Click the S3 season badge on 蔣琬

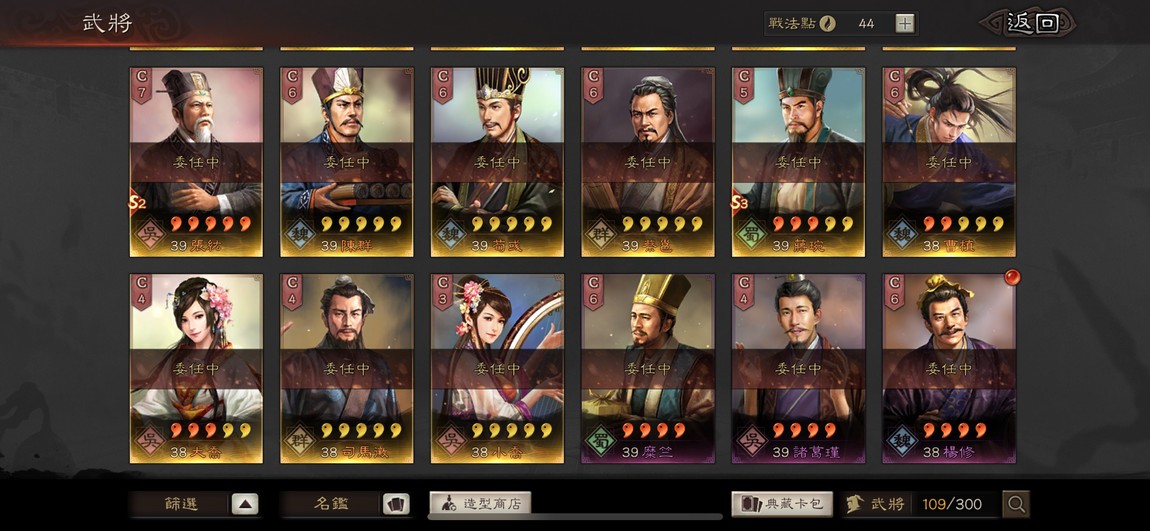click(x=739, y=202)
